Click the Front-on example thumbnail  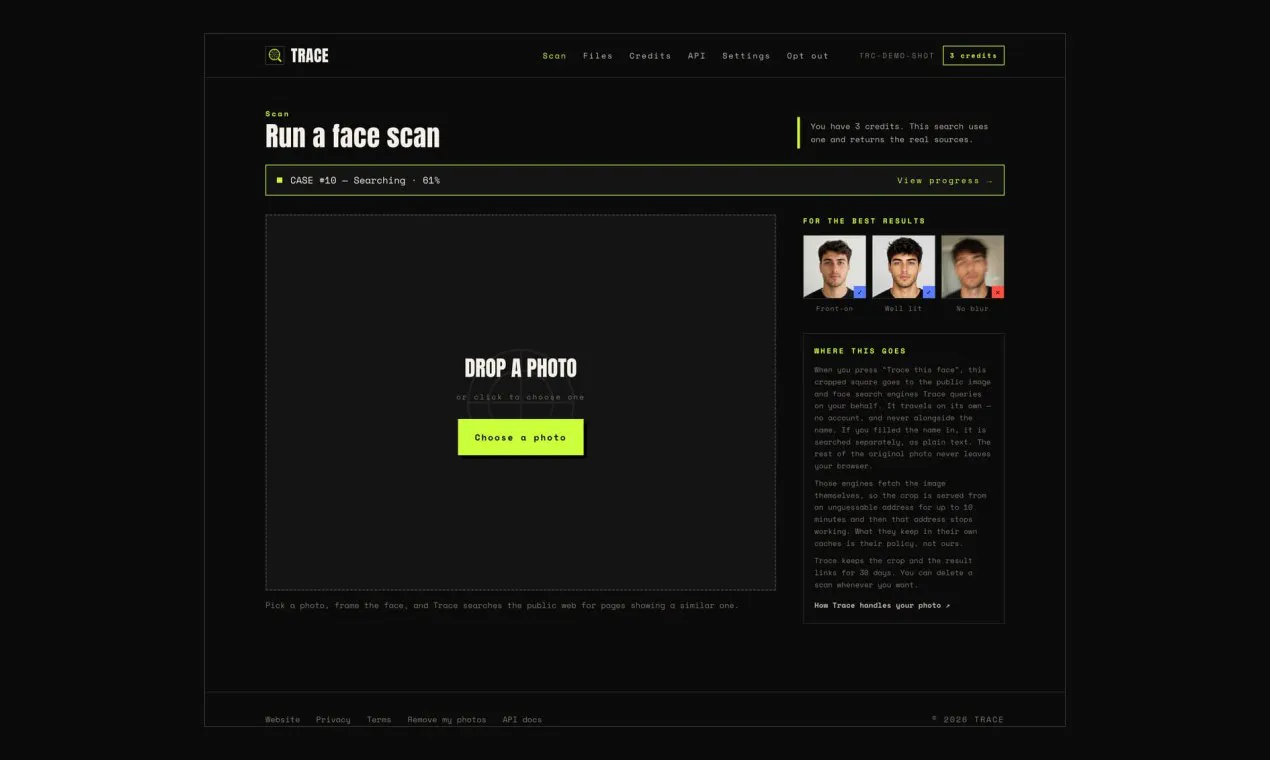[834, 267]
